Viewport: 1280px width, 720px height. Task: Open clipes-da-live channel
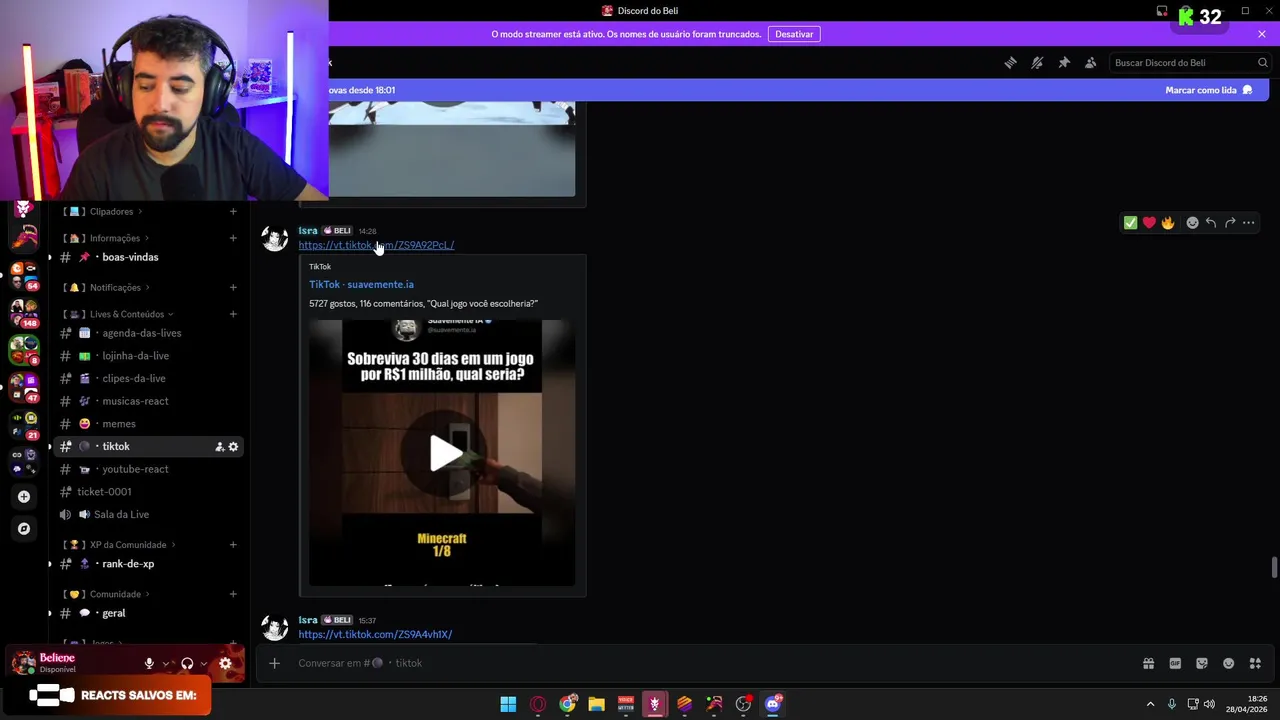click(x=148, y=379)
